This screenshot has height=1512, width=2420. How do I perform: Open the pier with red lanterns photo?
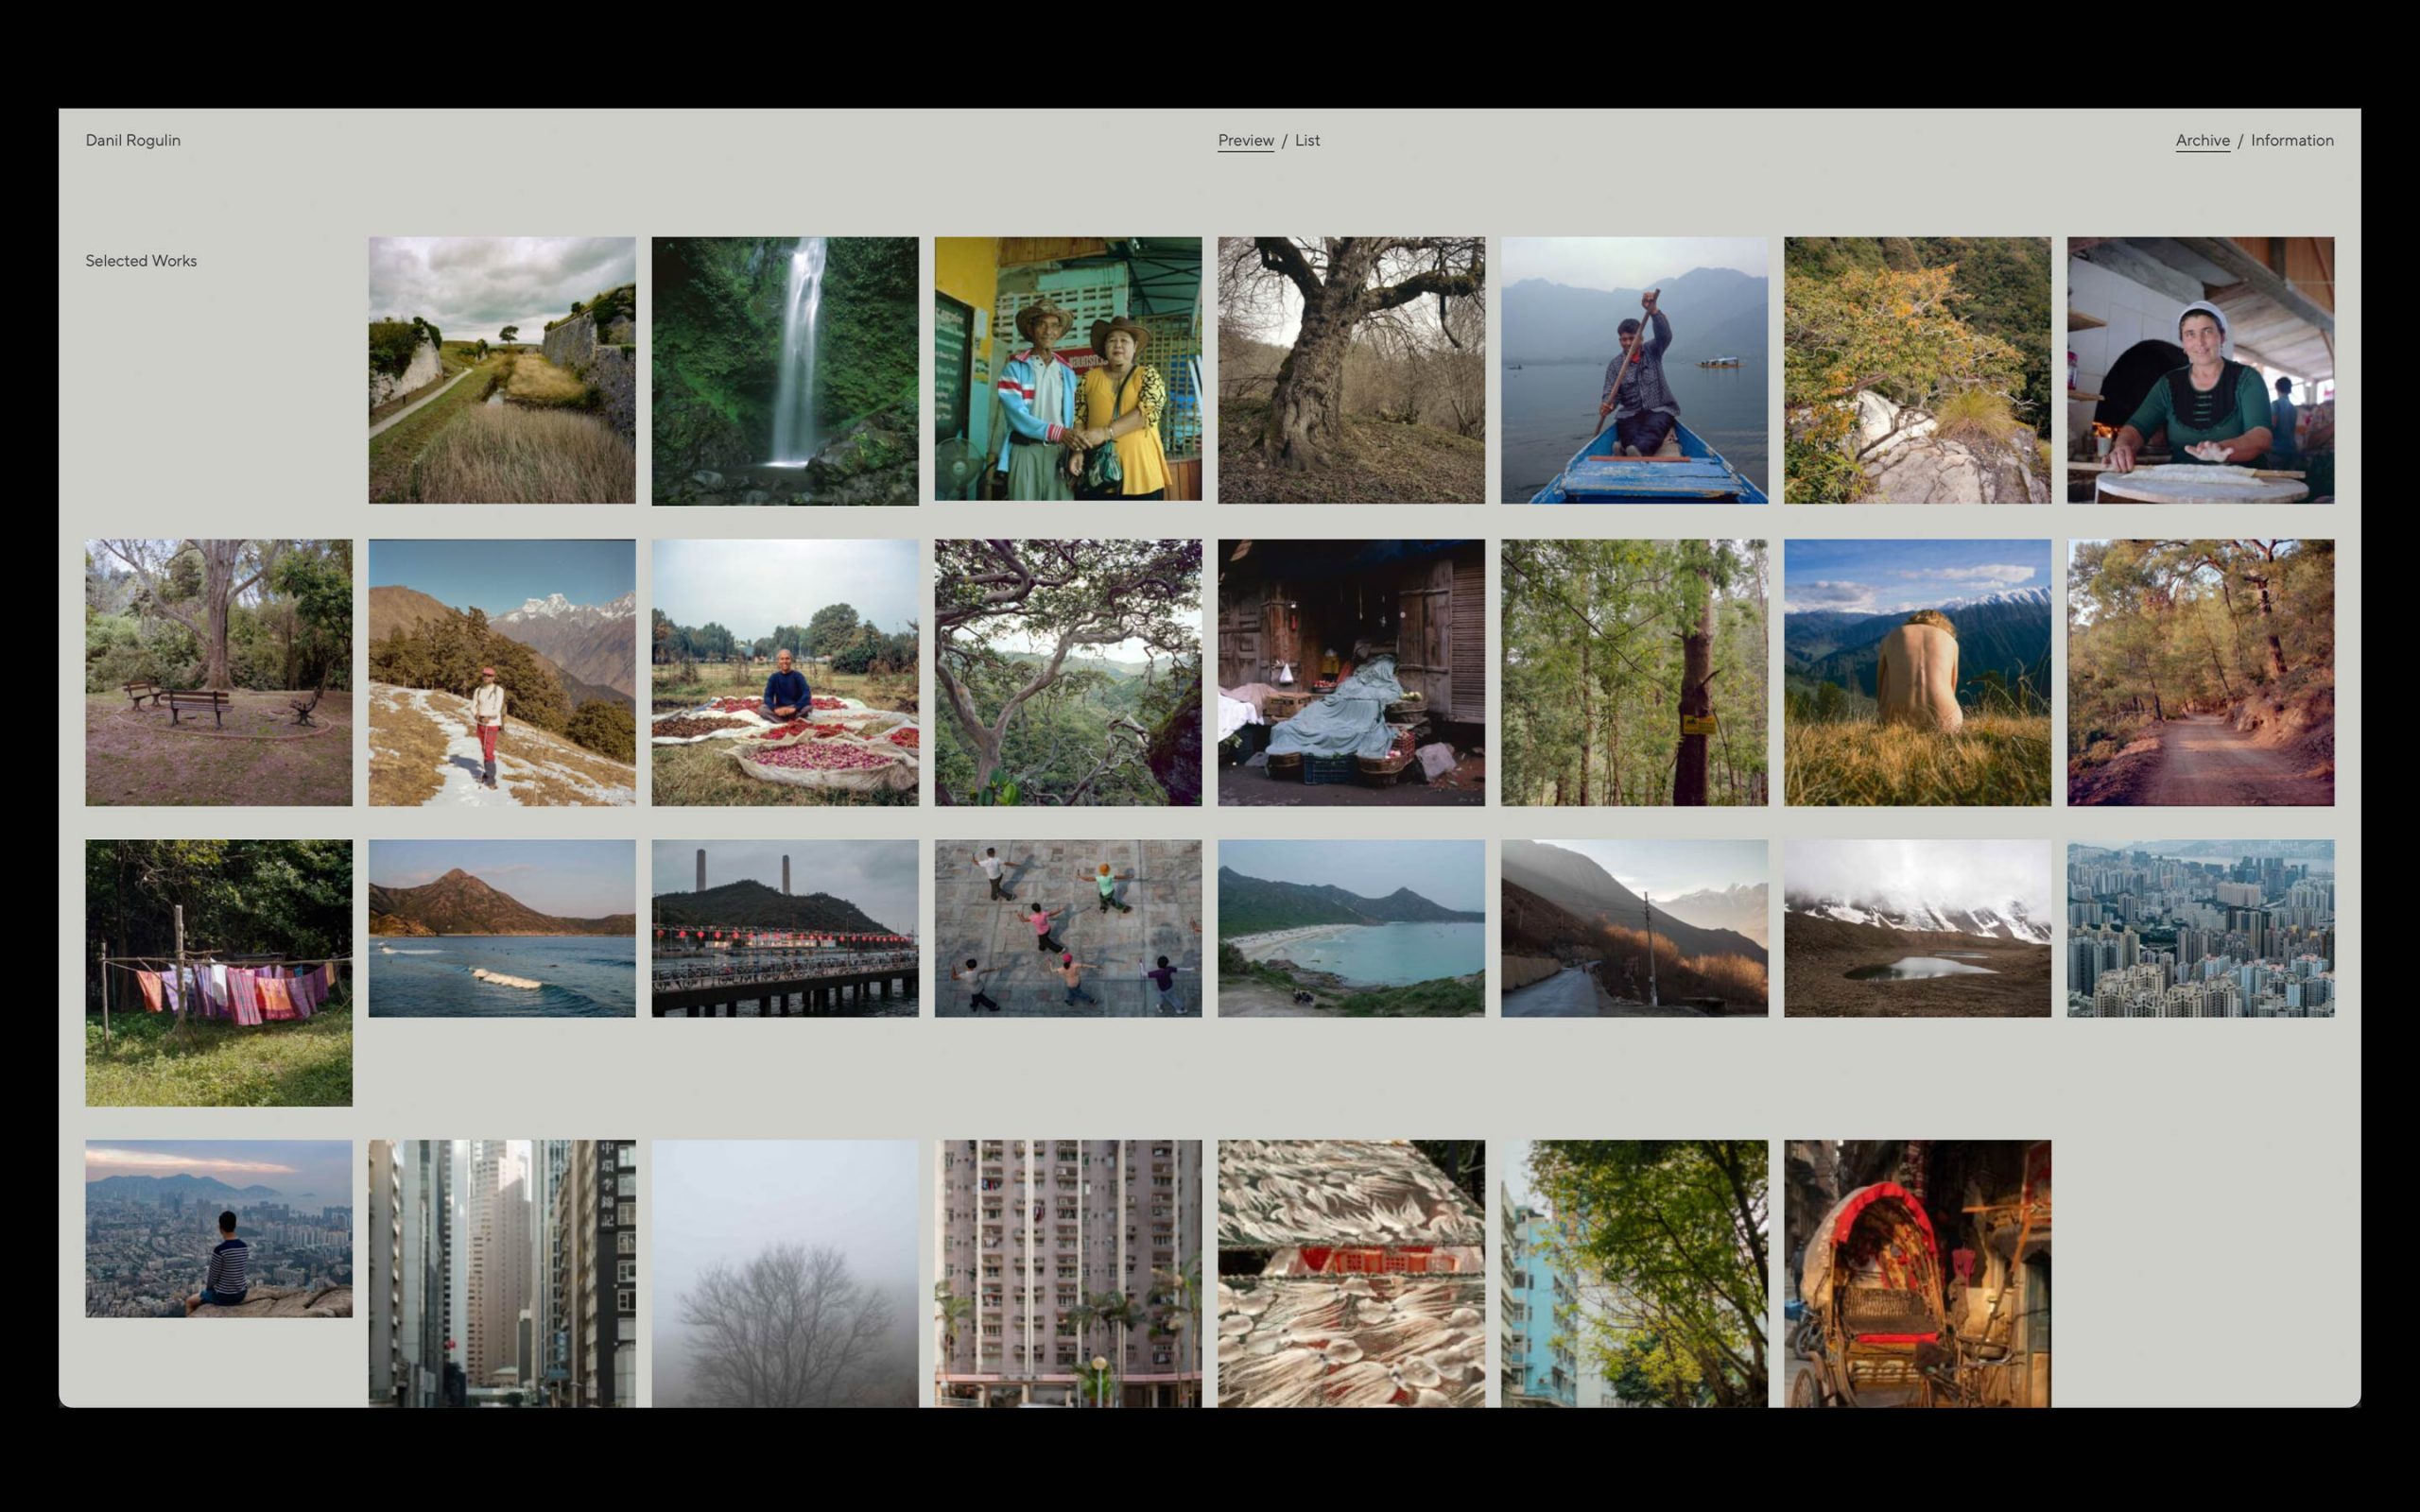point(785,928)
